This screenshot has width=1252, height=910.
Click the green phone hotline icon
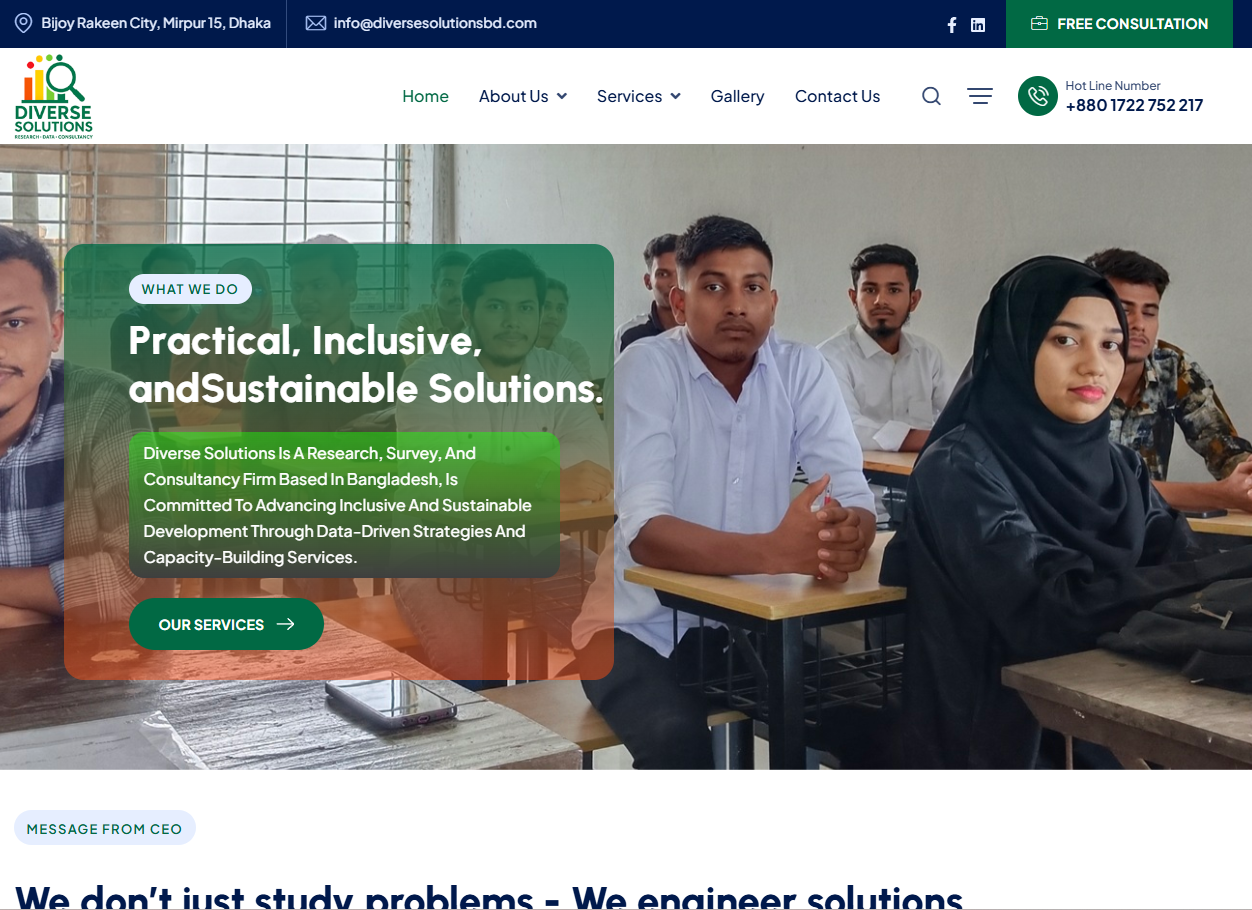coord(1038,96)
